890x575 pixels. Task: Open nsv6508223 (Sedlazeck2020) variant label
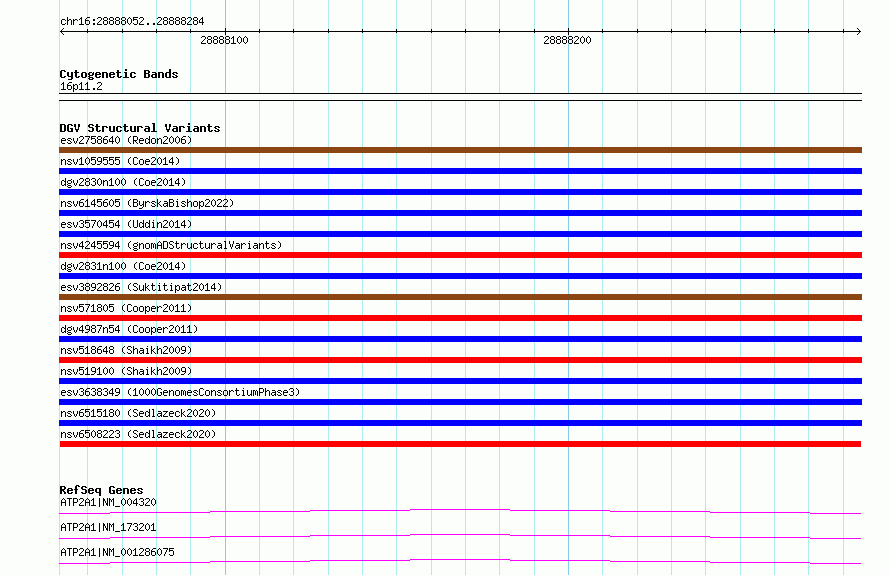coord(138,434)
